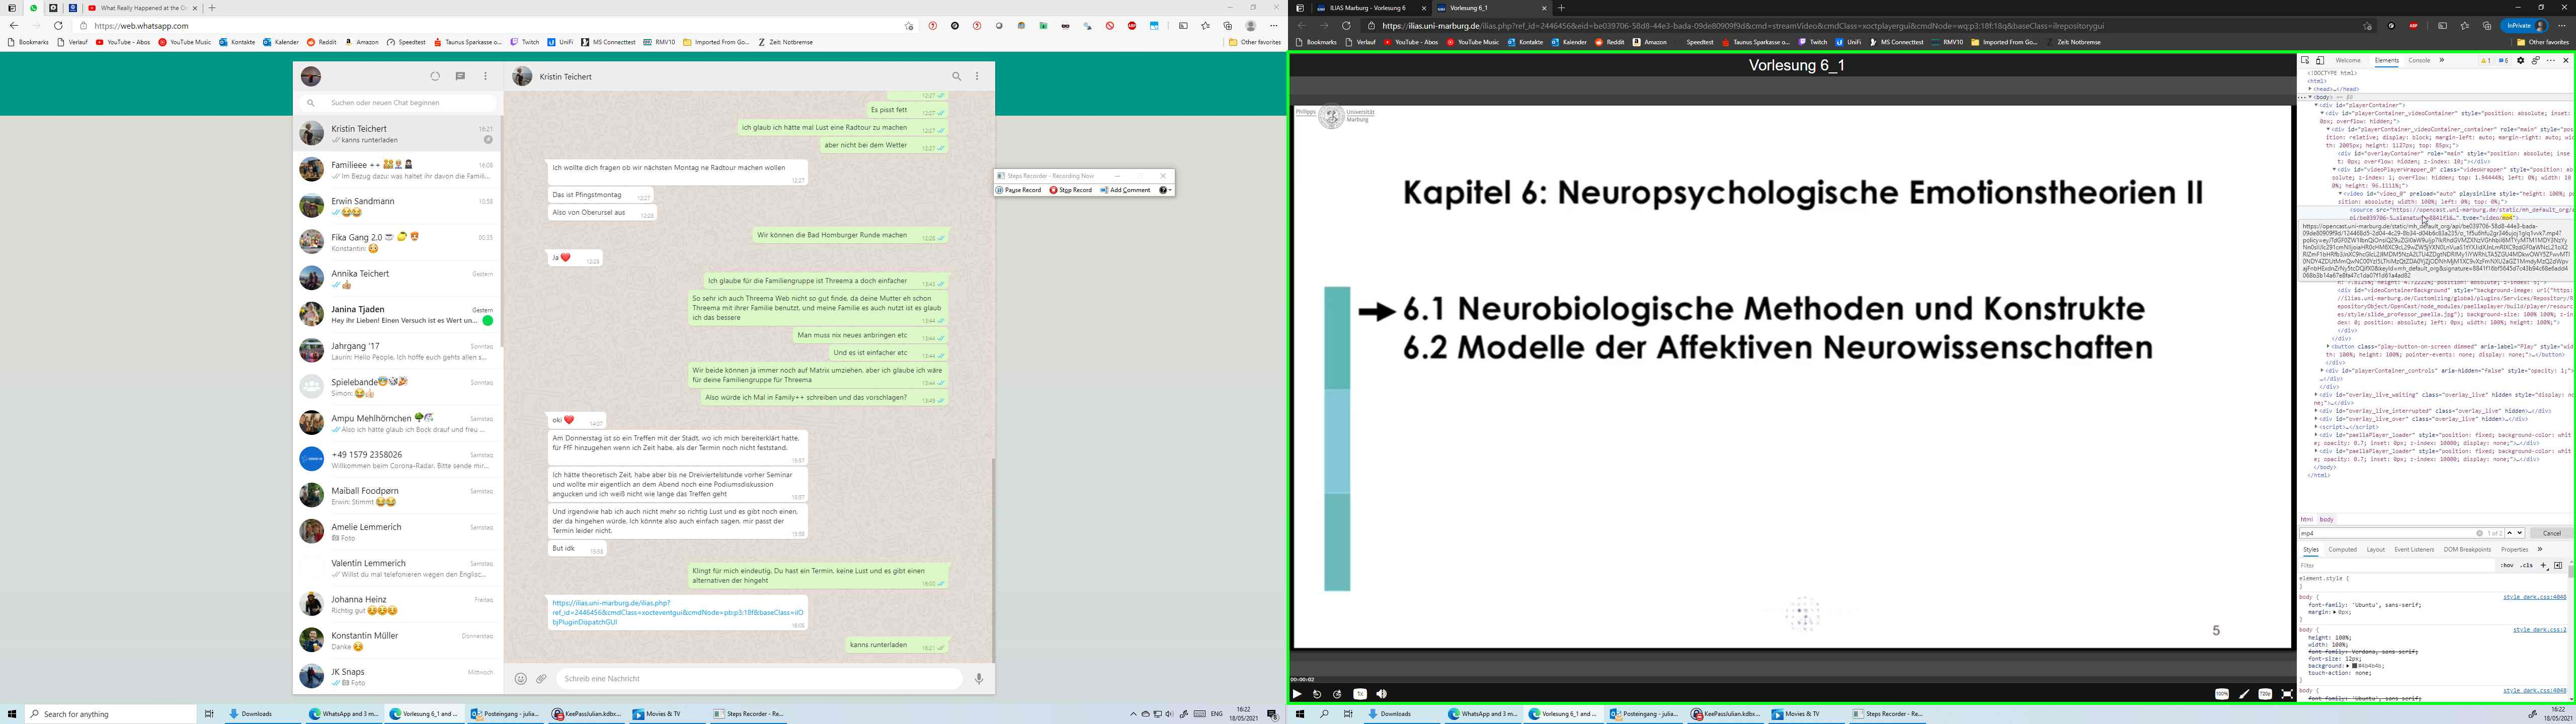Toggle the :hov element state panel

(2507, 565)
